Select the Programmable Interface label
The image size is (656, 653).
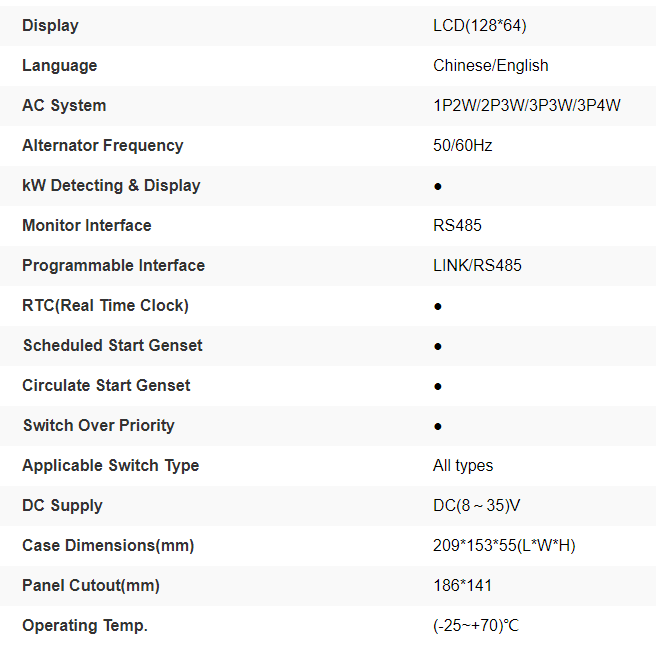113,265
